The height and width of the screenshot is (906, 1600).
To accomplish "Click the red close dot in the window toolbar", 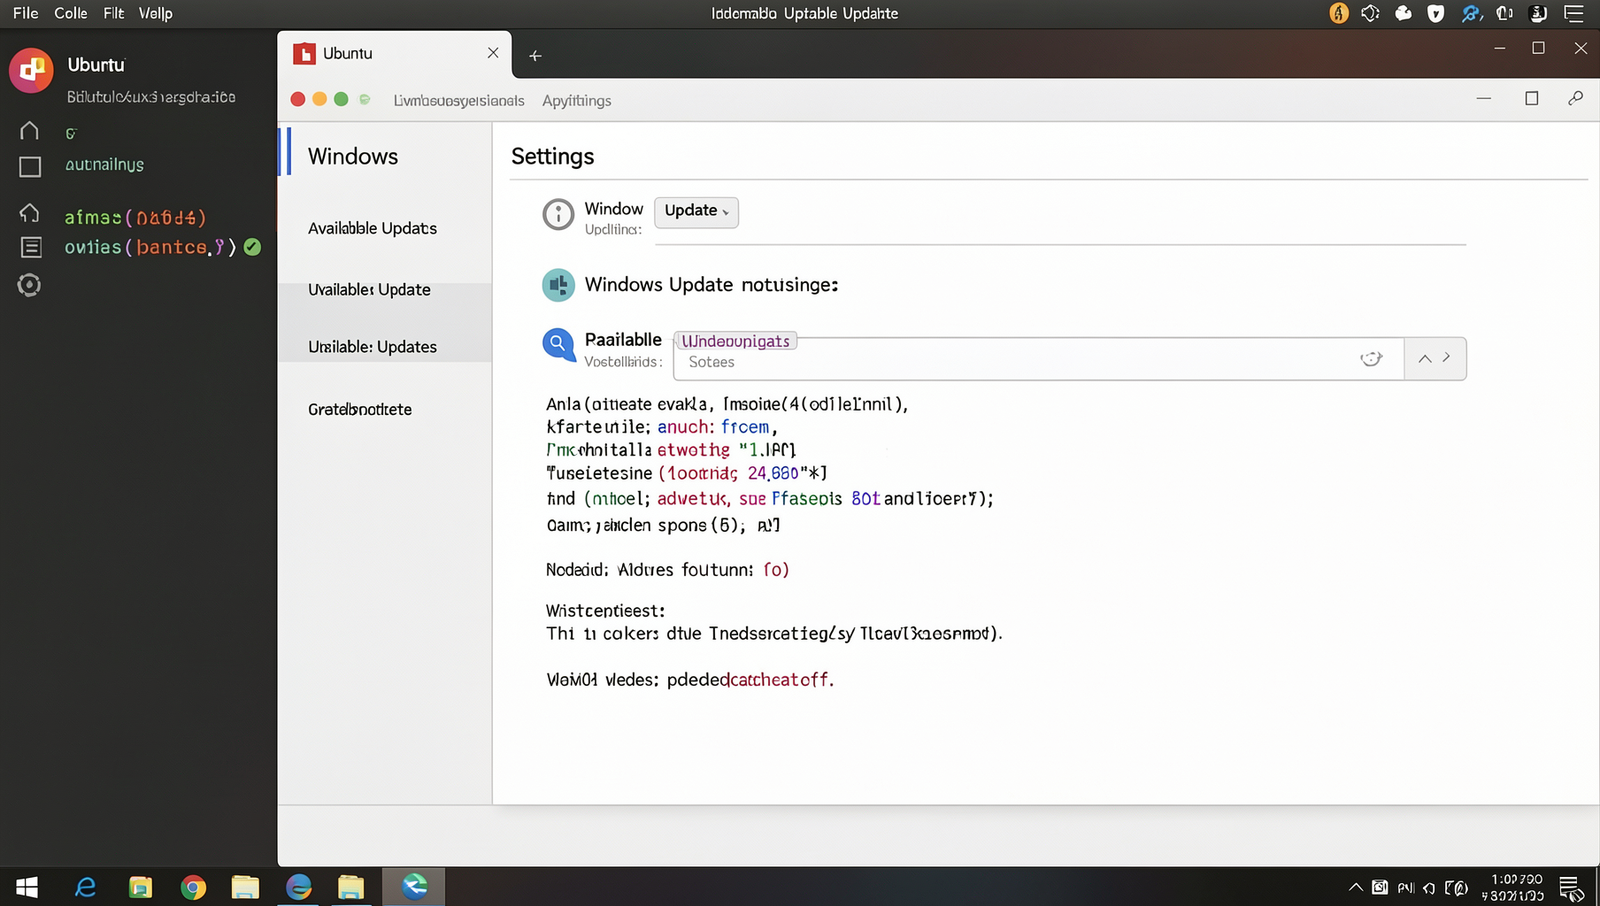I will click(x=298, y=99).
